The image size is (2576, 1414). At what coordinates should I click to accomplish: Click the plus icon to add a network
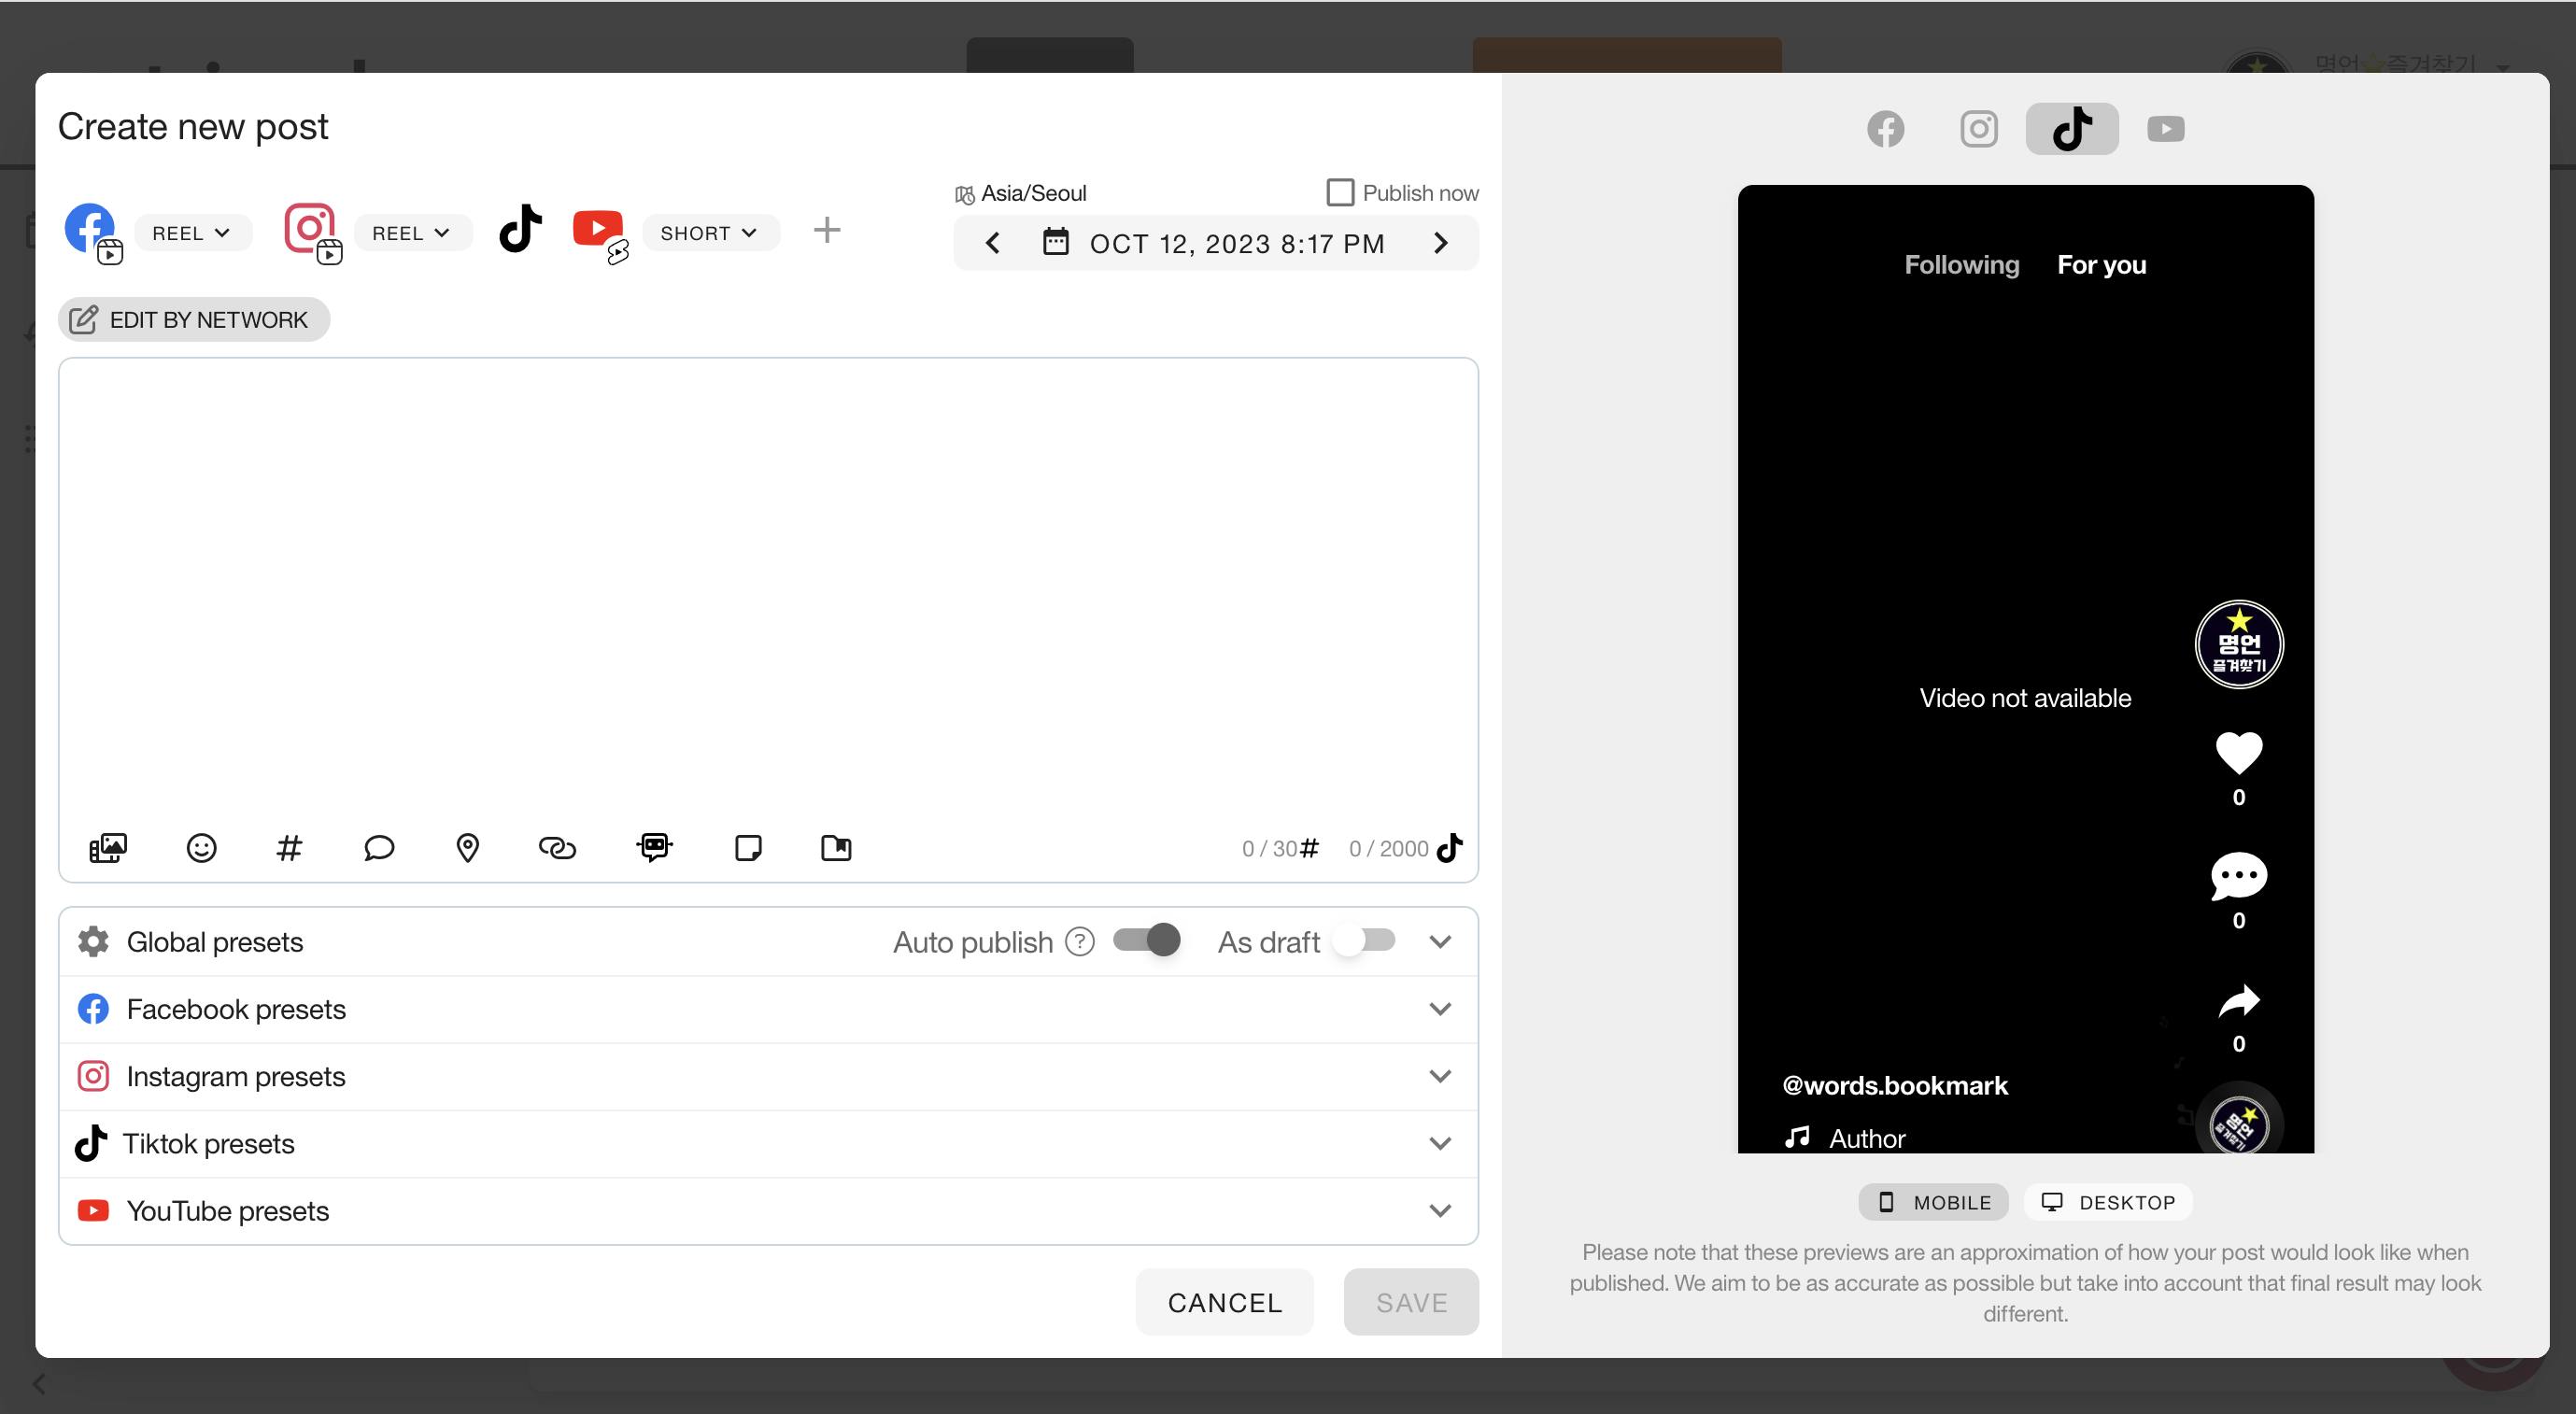826,231
